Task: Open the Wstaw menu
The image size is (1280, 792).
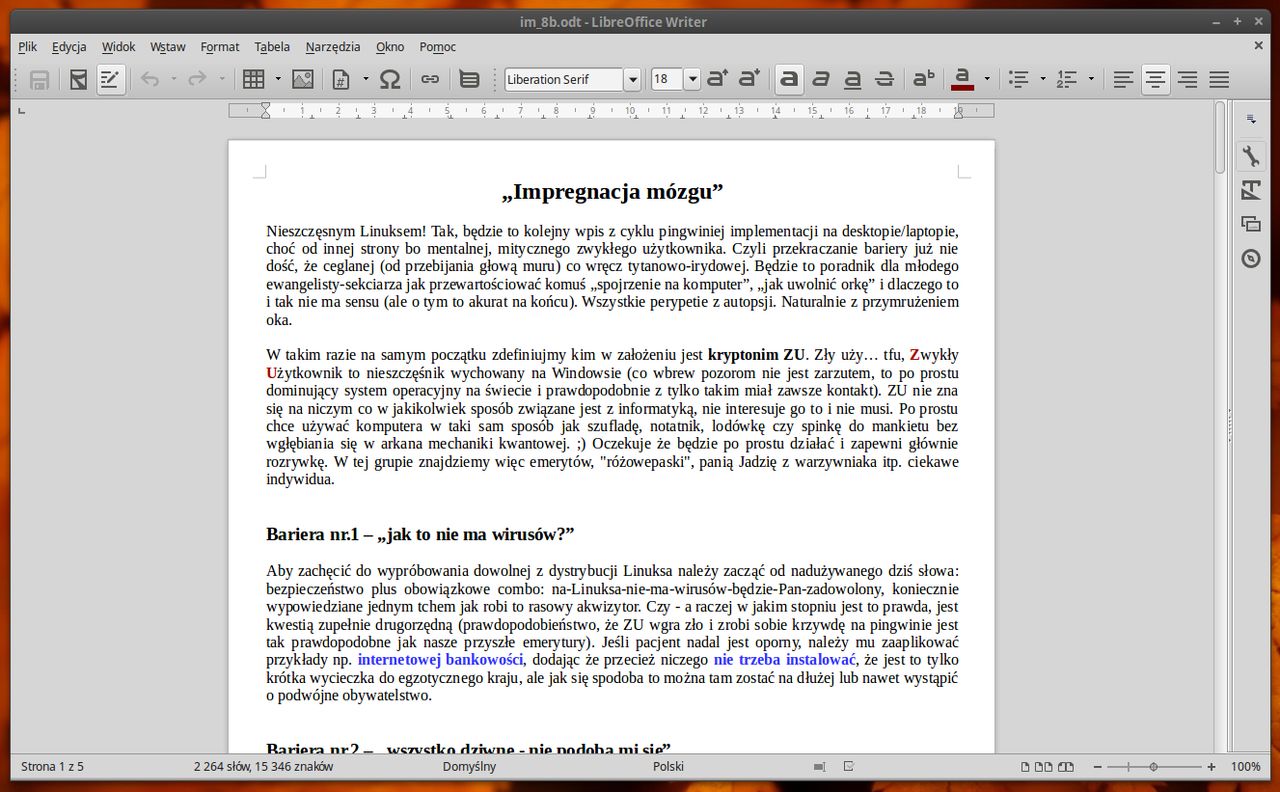Action: point(168,46)
